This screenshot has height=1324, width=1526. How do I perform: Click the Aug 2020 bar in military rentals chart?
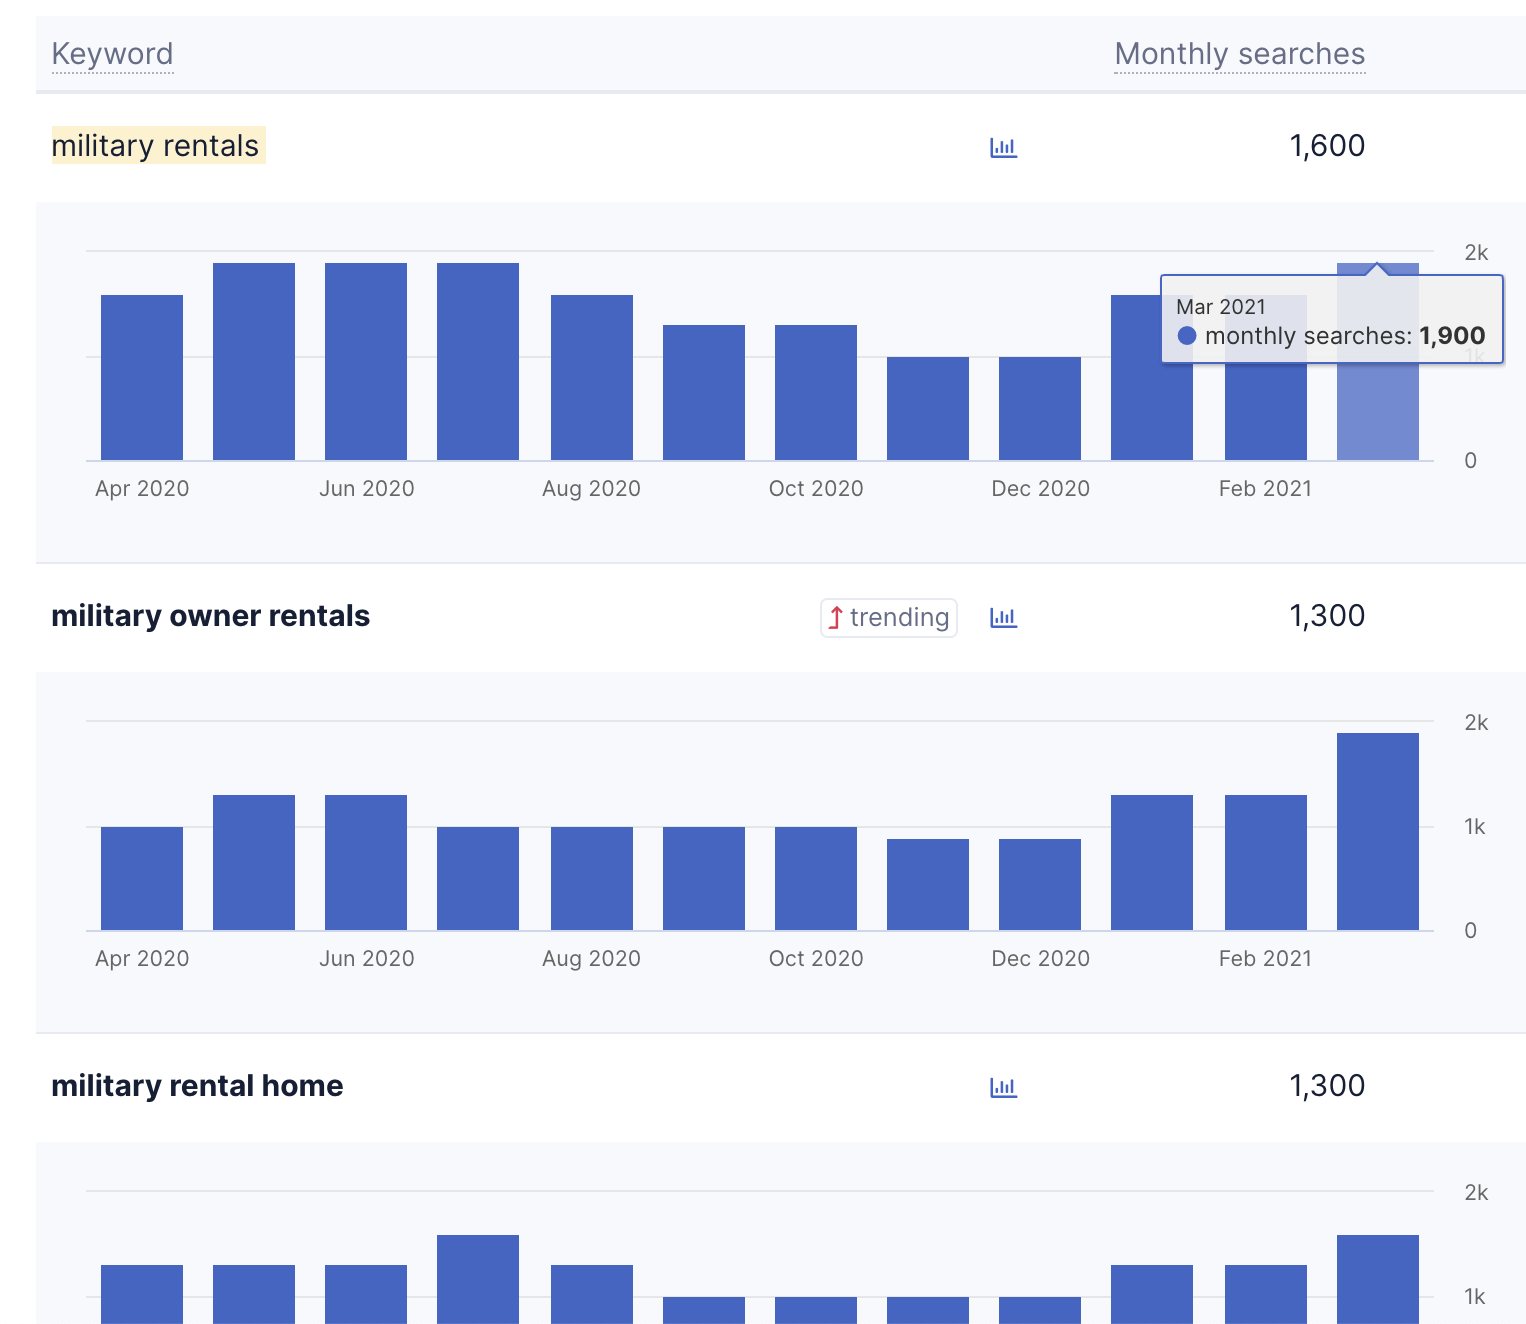[x=591, y=378]
